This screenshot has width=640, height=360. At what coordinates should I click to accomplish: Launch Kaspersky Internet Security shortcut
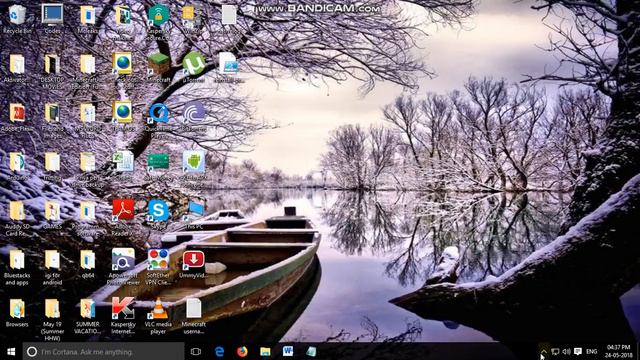click(x=123, y=315)
